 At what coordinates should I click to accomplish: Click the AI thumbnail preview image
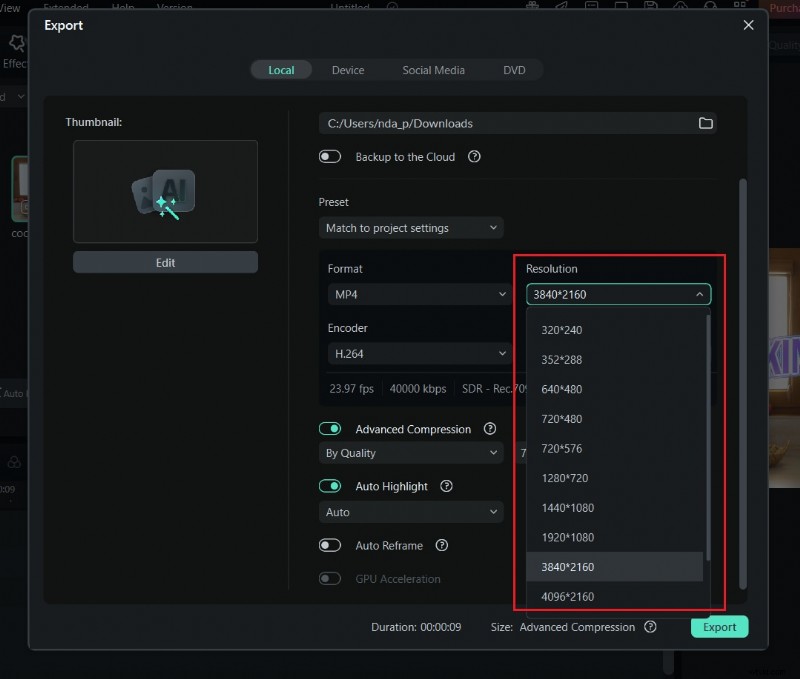[165, 191]
